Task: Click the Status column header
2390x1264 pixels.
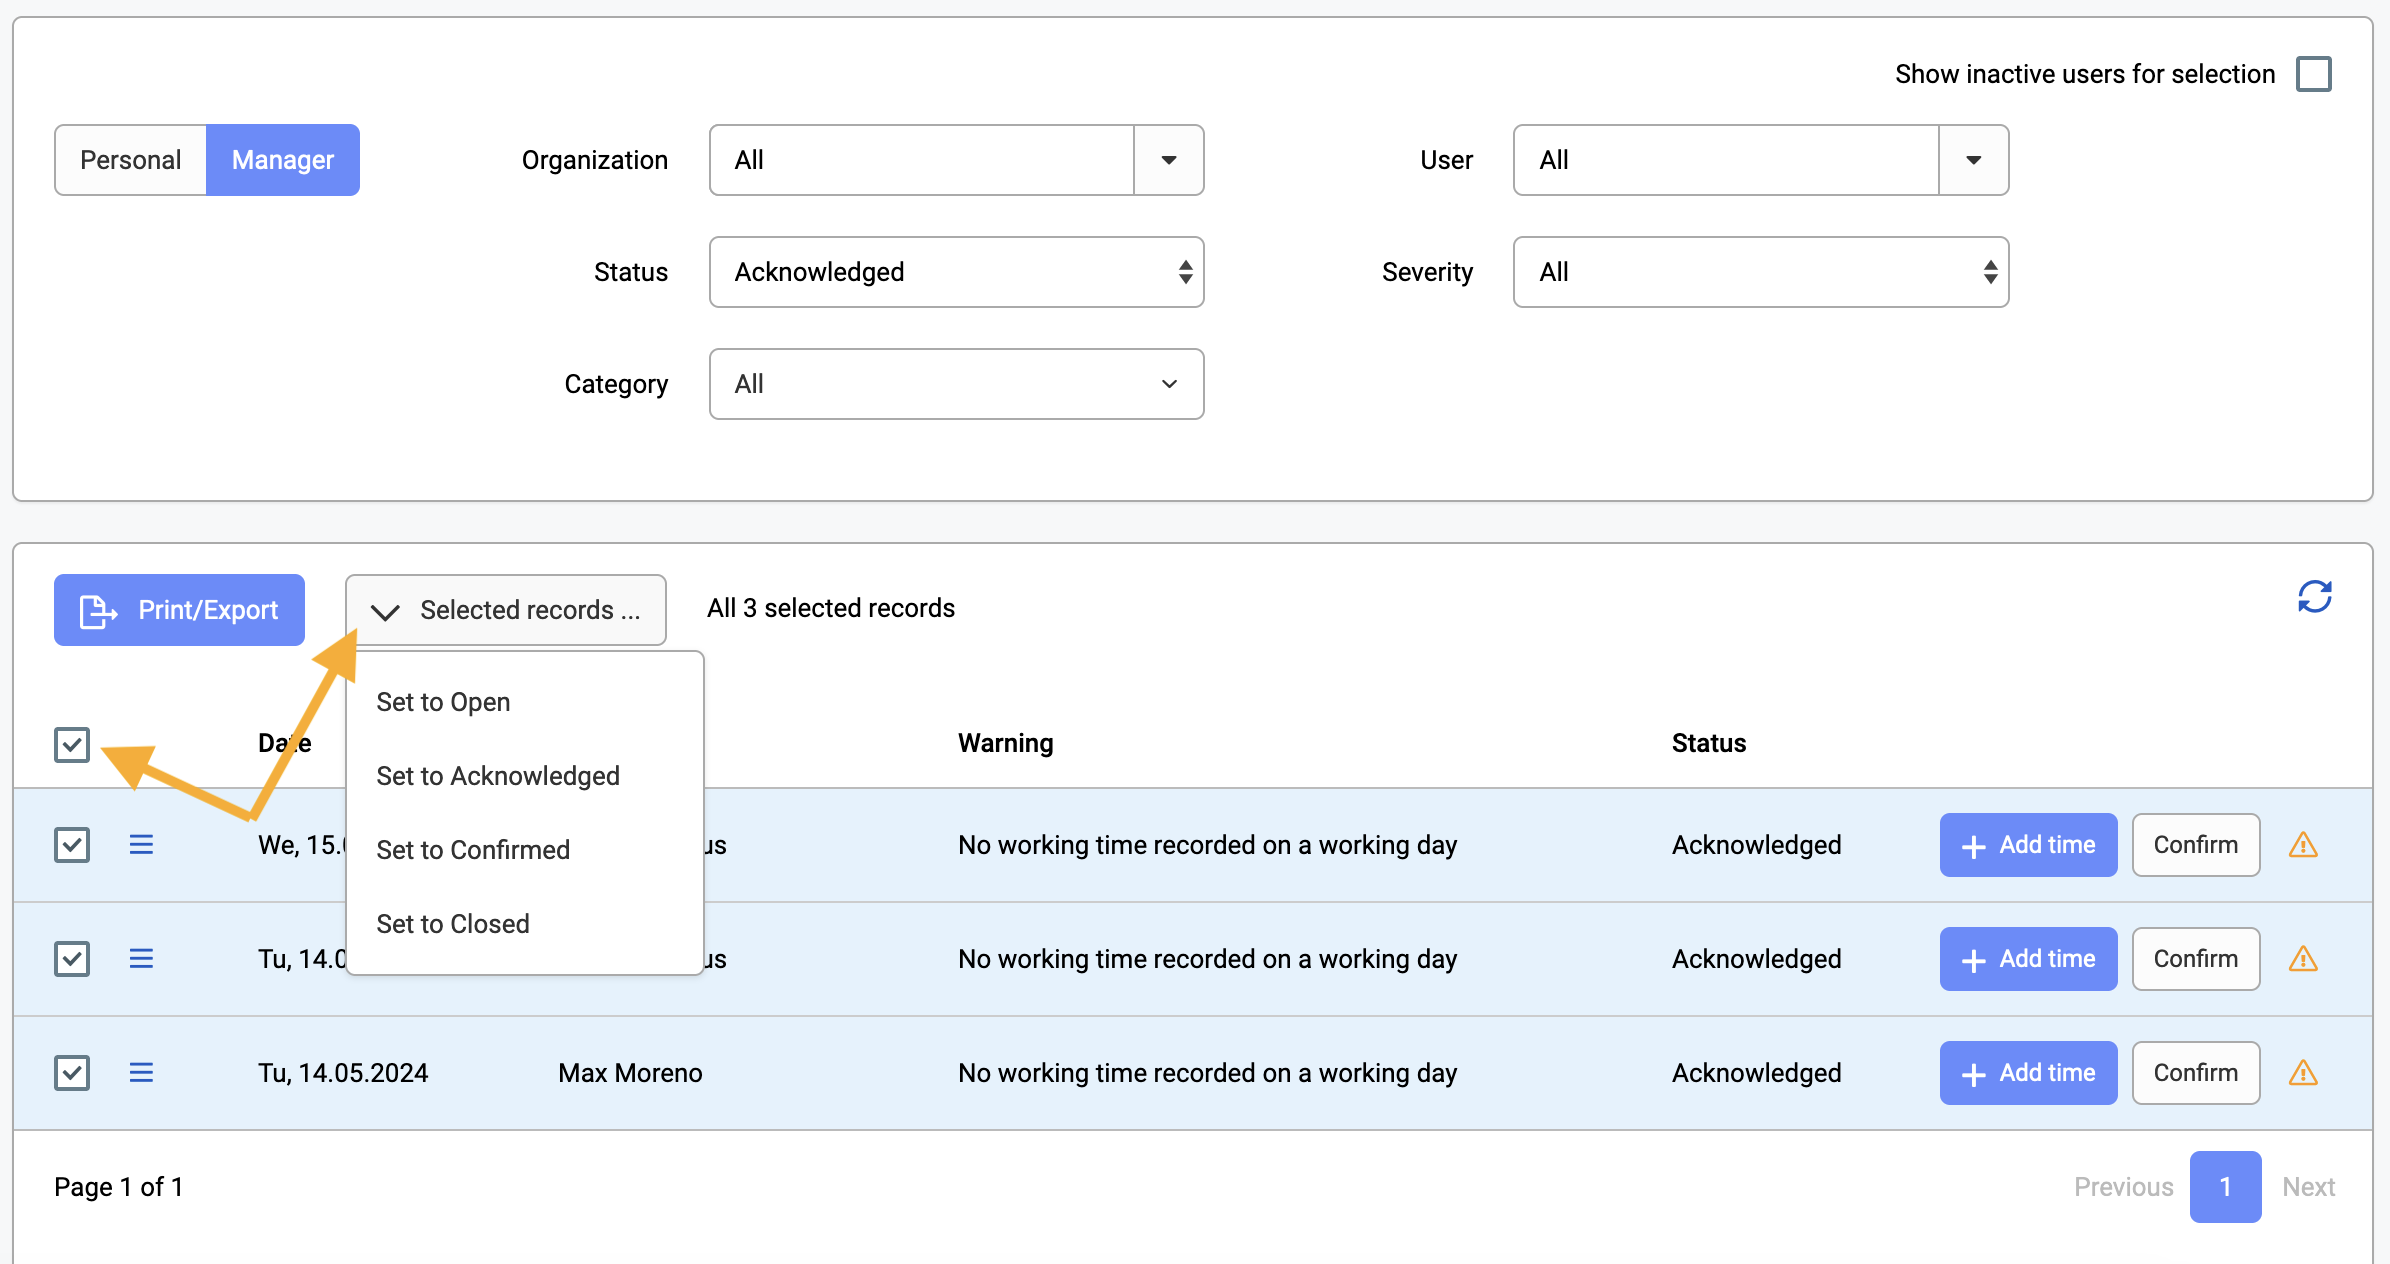Action: pos(1708,743)
